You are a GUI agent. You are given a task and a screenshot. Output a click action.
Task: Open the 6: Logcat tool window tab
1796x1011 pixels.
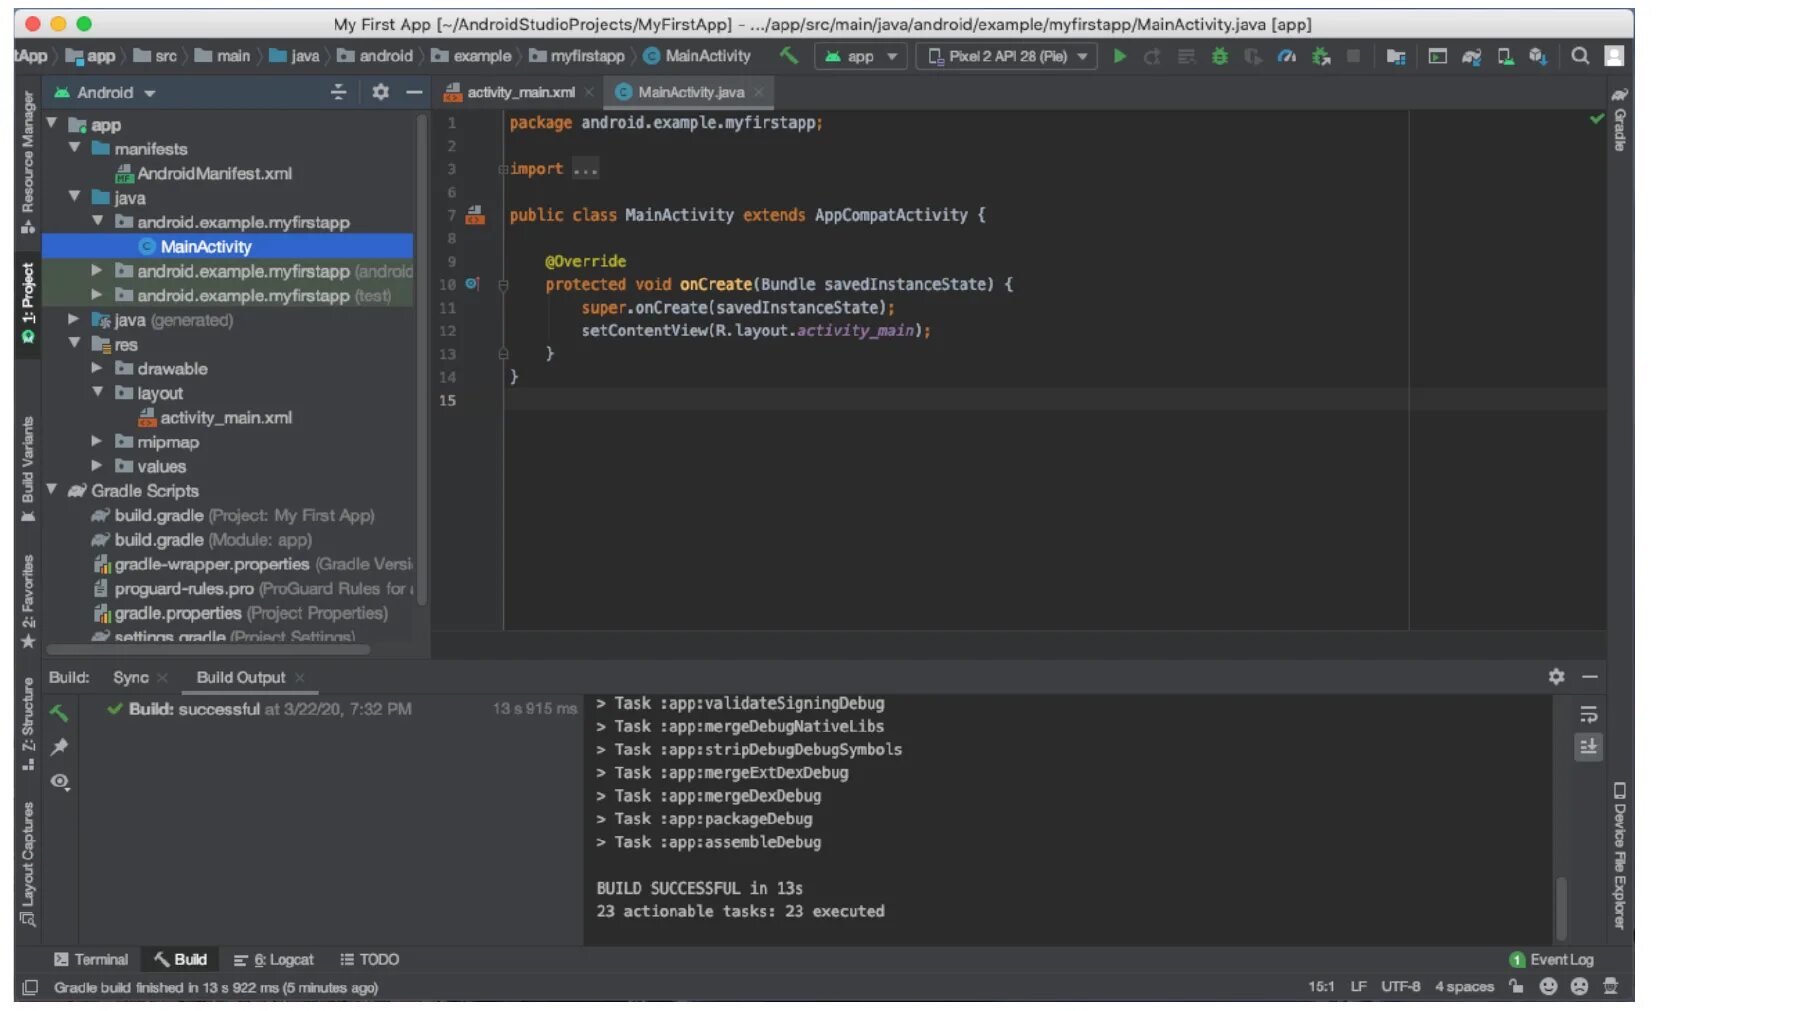click(x=274, y=959)
